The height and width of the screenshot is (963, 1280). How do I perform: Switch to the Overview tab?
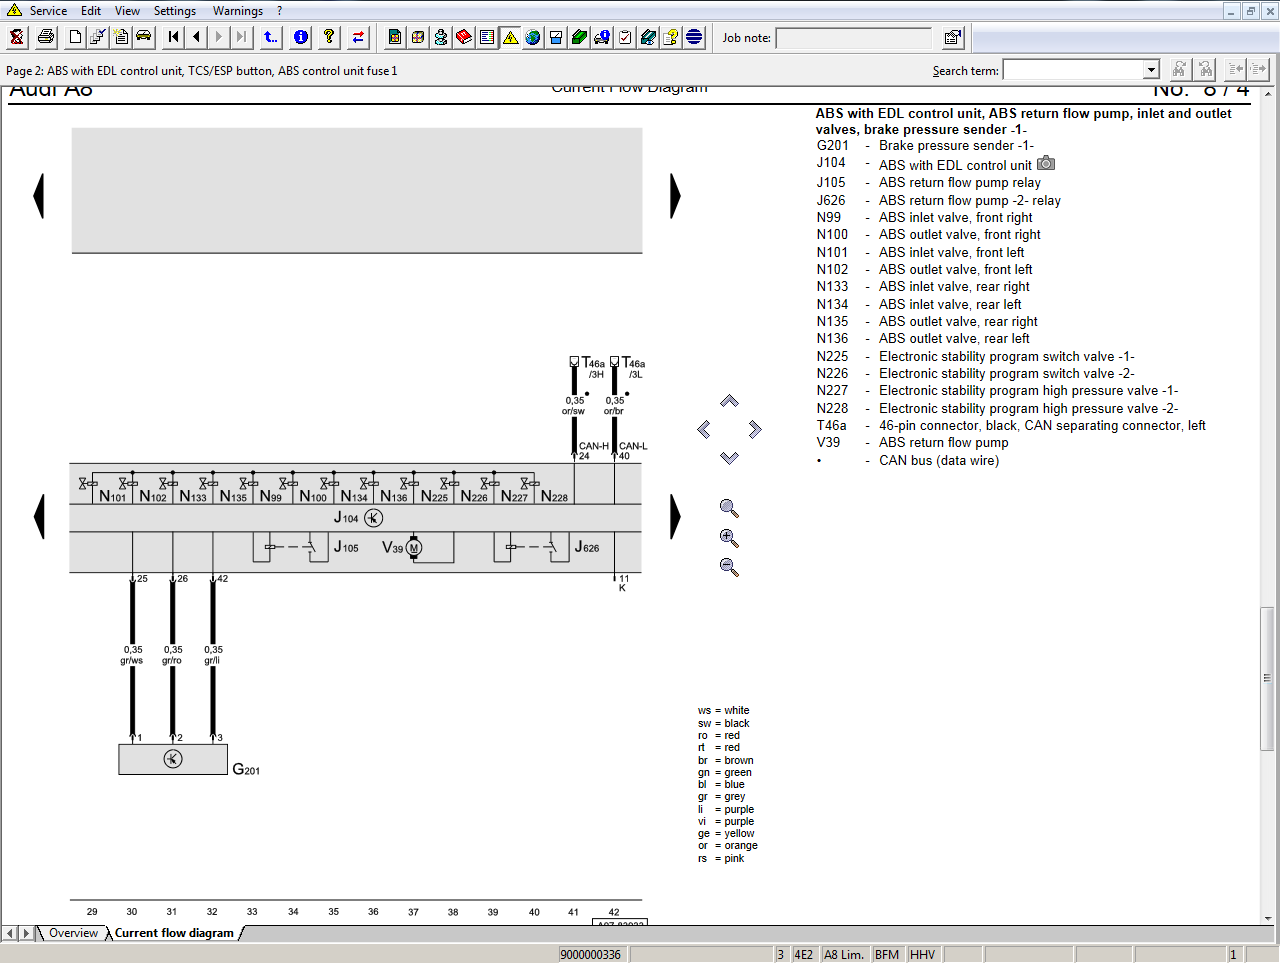pos(73,933)
